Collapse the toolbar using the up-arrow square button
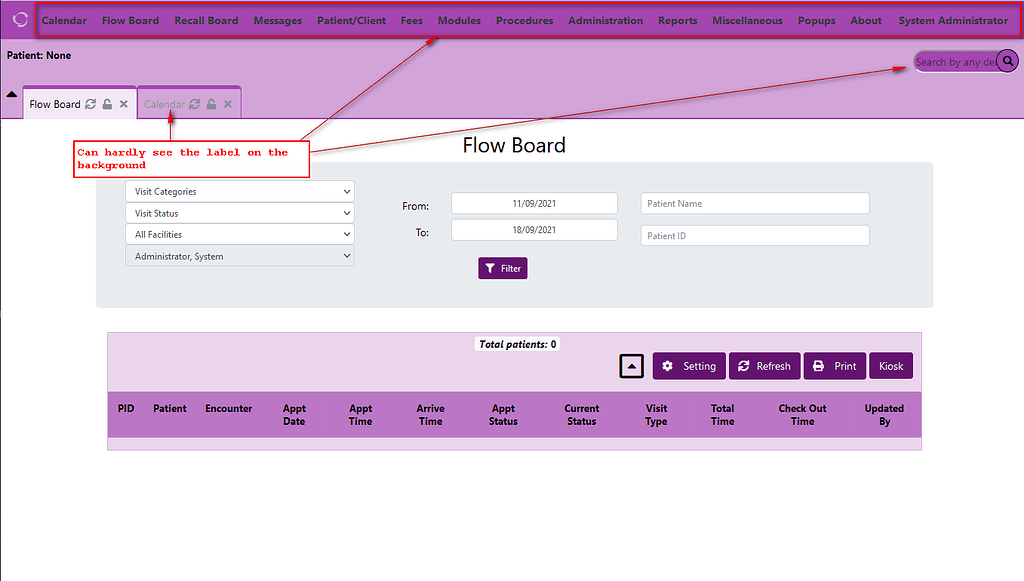 631,366
